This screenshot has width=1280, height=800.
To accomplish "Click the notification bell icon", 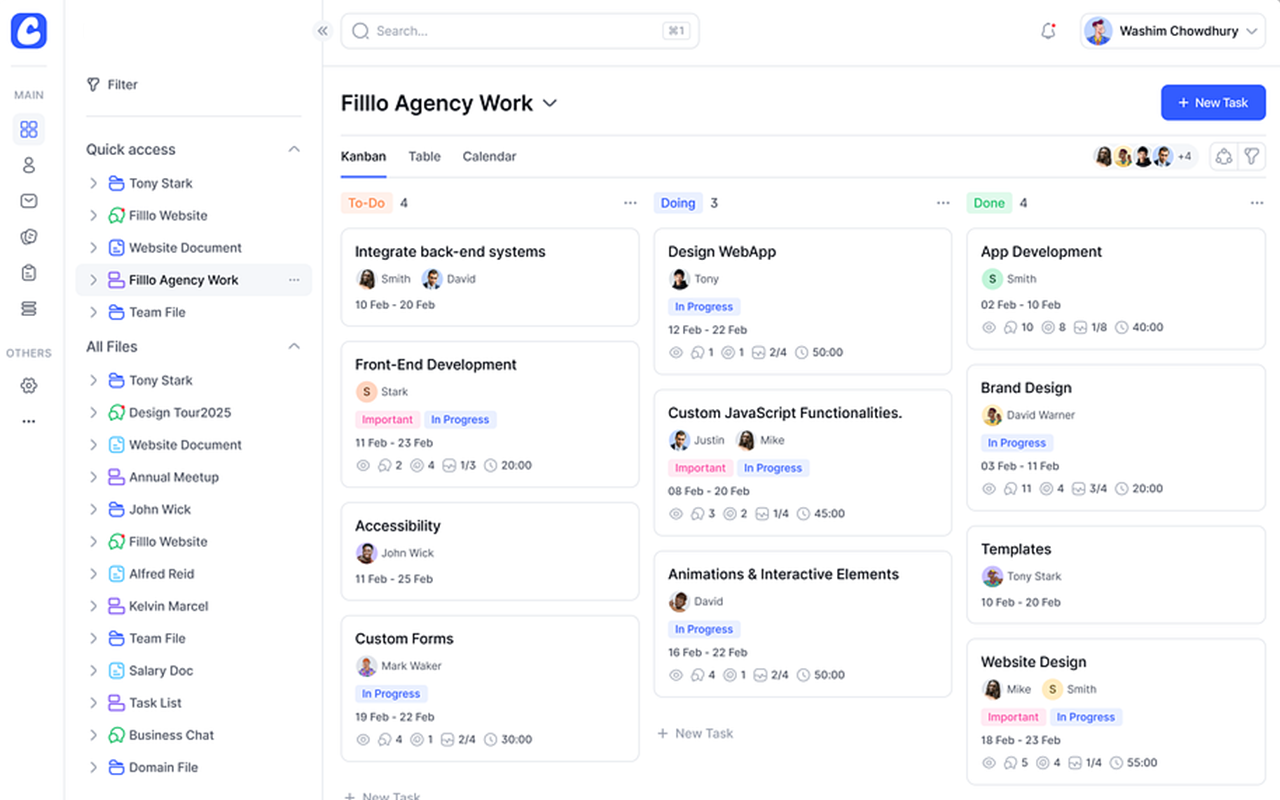I will coord(1048,31).
